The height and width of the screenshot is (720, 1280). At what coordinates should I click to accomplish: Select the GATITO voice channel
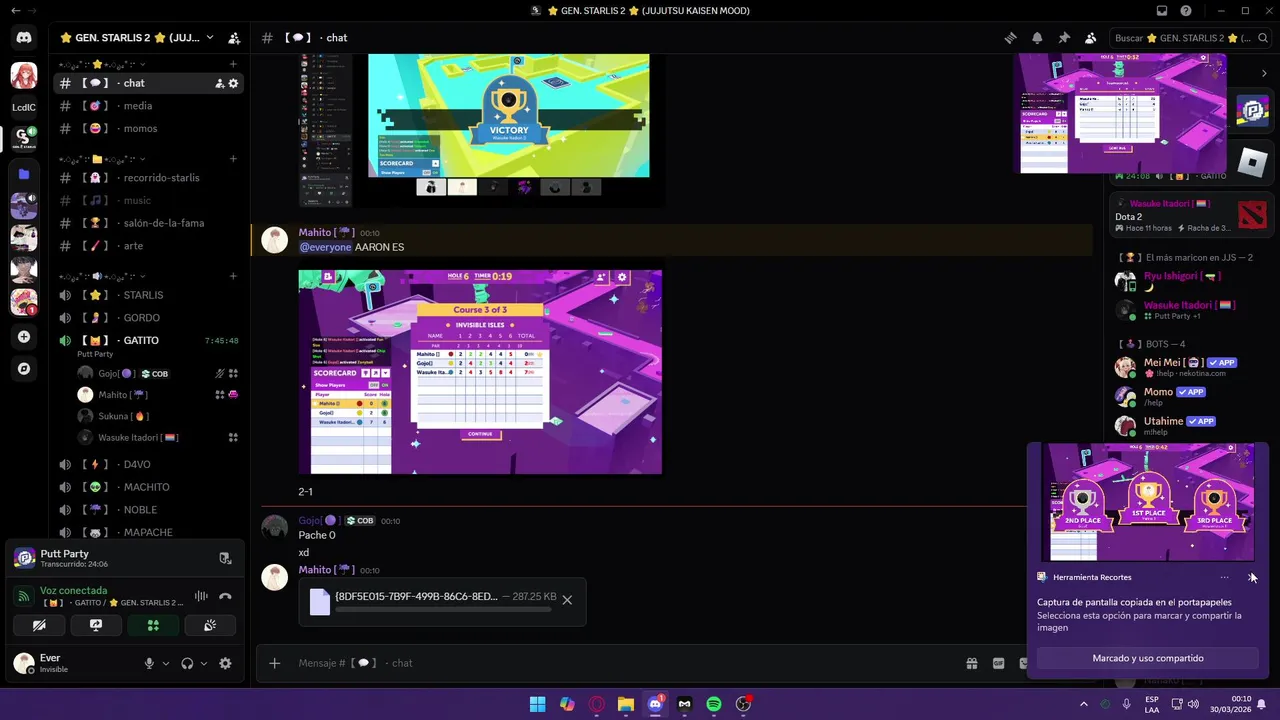[x=147, y=340]
